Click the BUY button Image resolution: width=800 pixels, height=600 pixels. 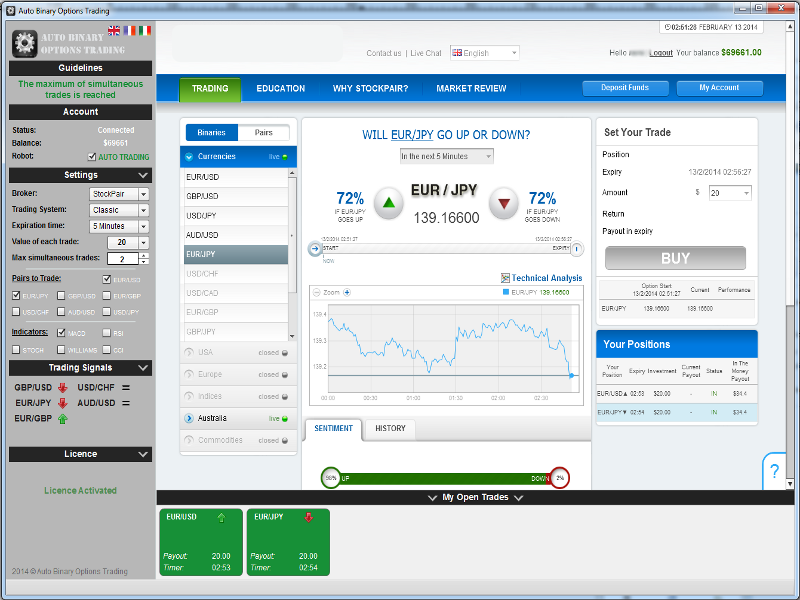tap(676, 258)
